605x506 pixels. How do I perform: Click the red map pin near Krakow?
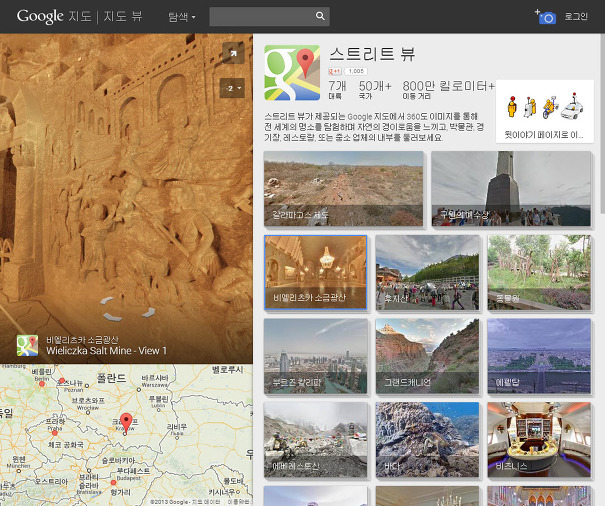[x=125, y=421]
